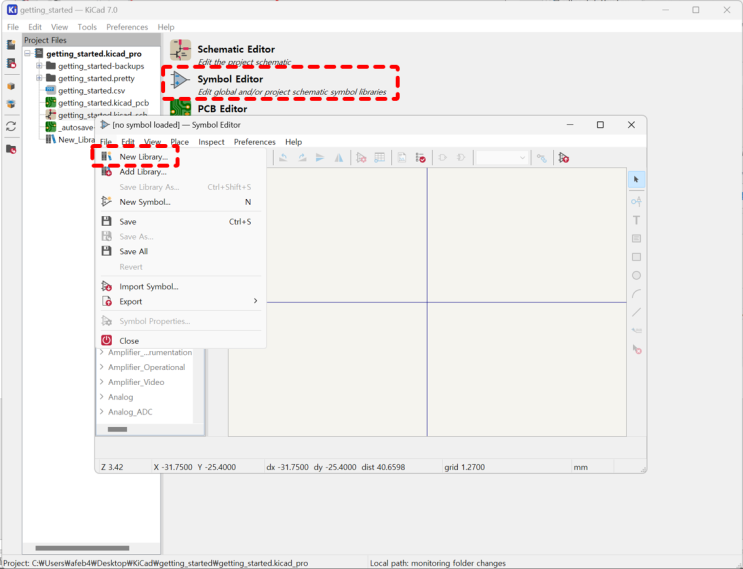Open project folder in file explorer icon

click(11, 149)
